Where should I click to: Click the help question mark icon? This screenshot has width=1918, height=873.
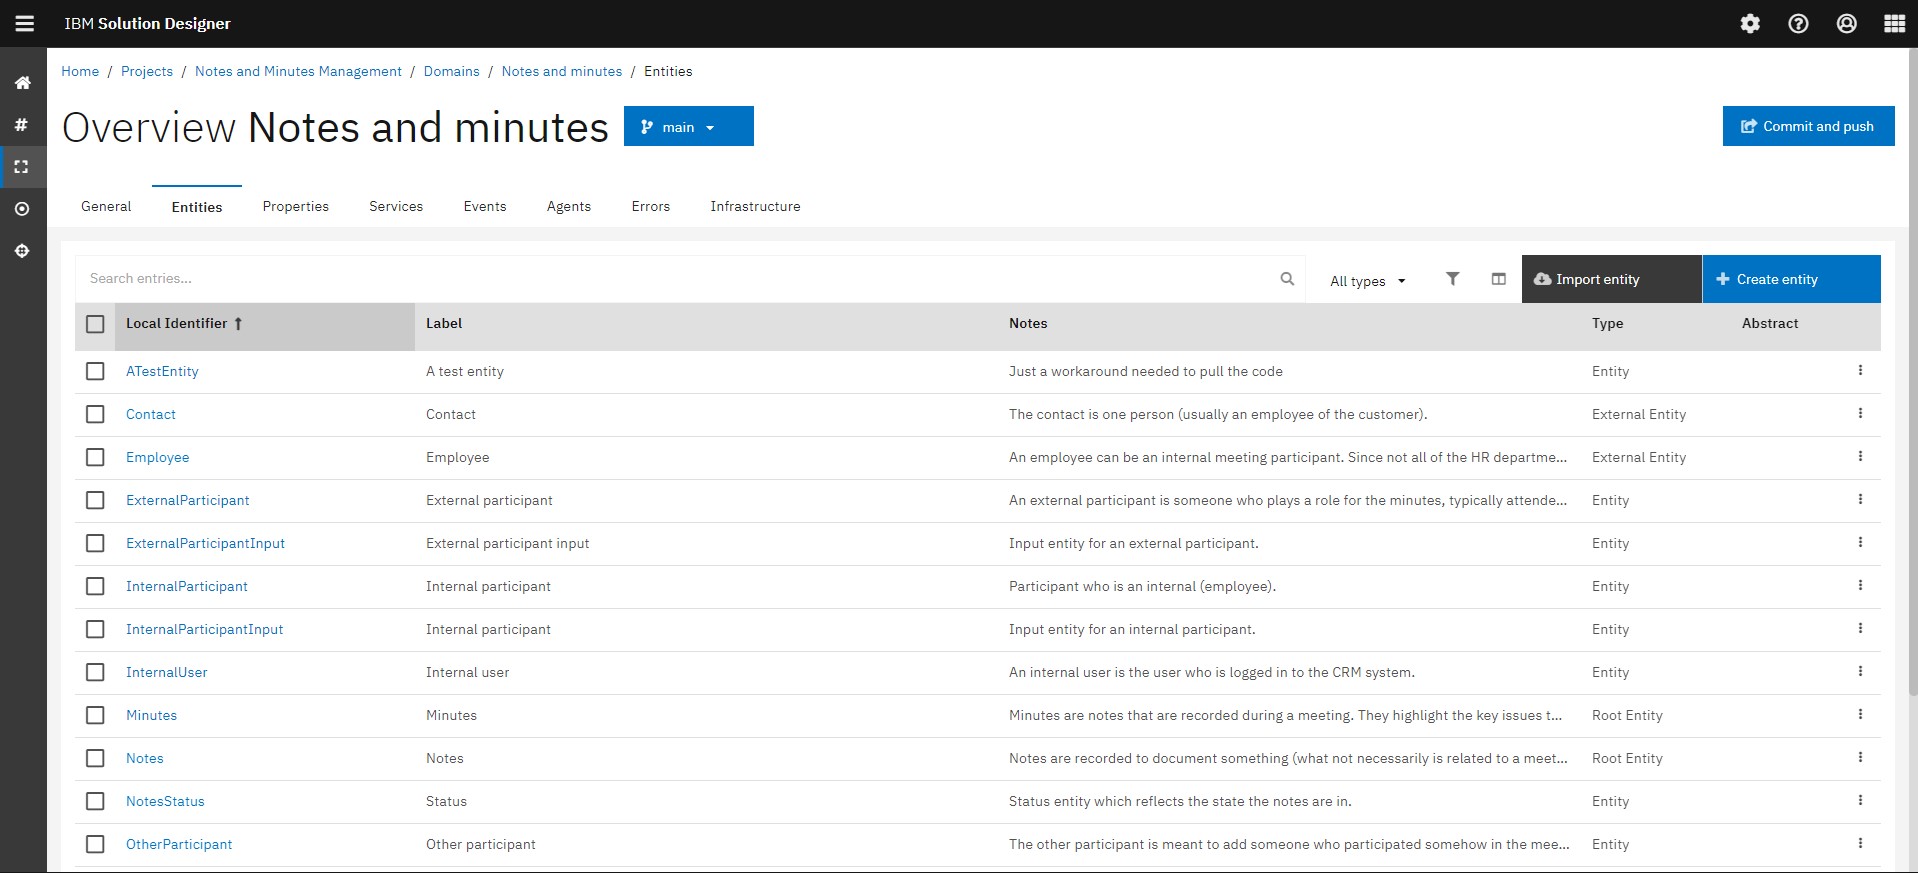pyautogui.click(x=1798, y=23)
